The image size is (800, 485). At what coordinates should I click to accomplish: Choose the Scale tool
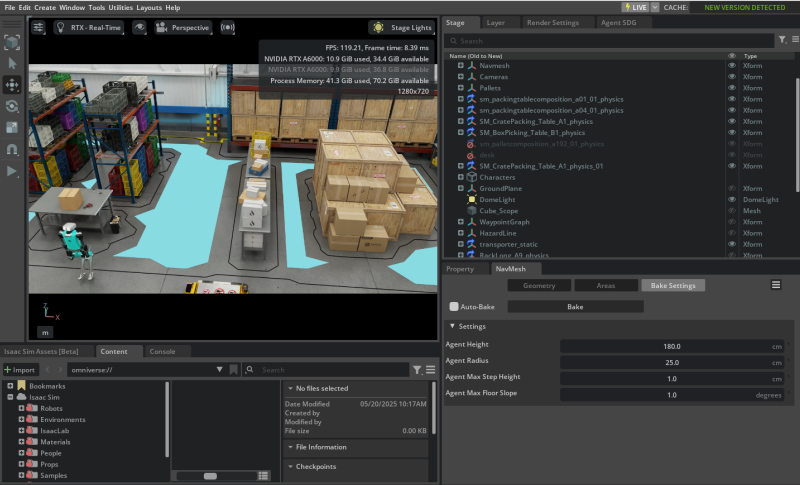[x=12, y=127]
